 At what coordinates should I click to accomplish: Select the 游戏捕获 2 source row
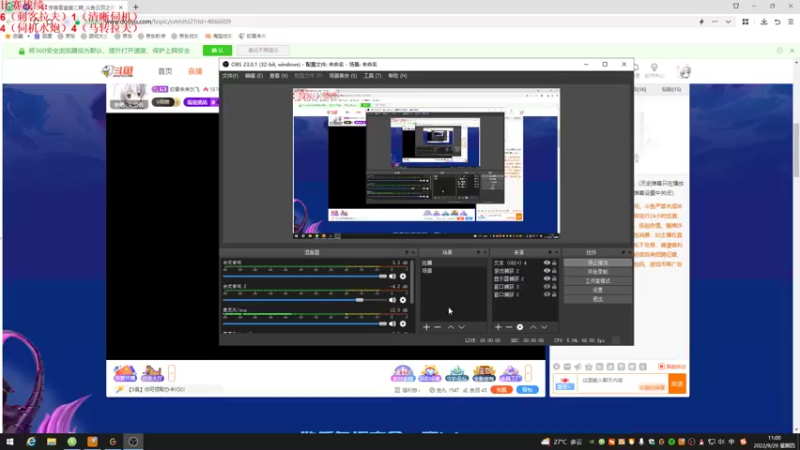tap(526, 271)
